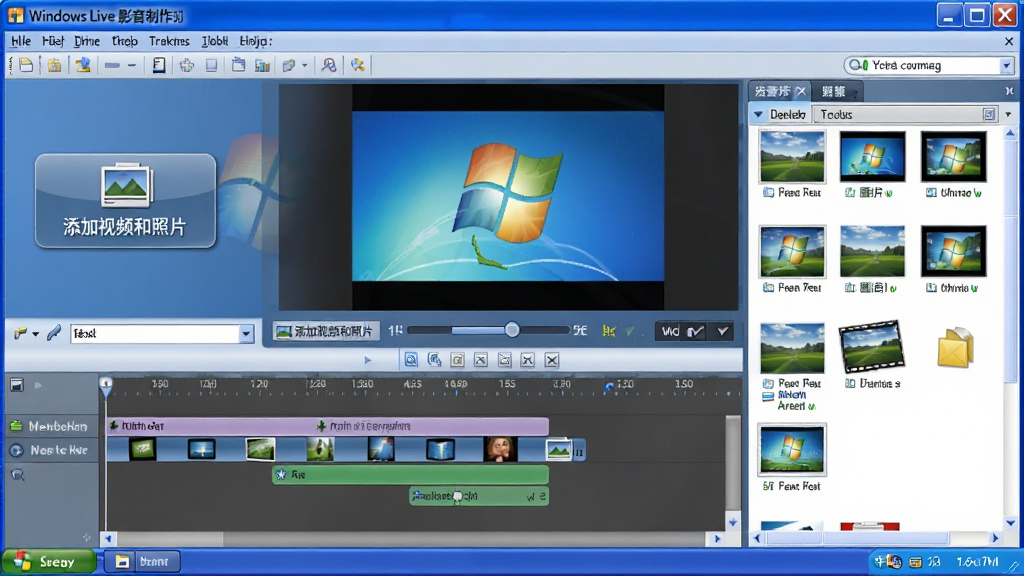Image resolution: width=1024 pixels, height=576 pixels.
Task: Switch to the second right-panel tab
Action: pyautogui.click(x=833, y=91)
